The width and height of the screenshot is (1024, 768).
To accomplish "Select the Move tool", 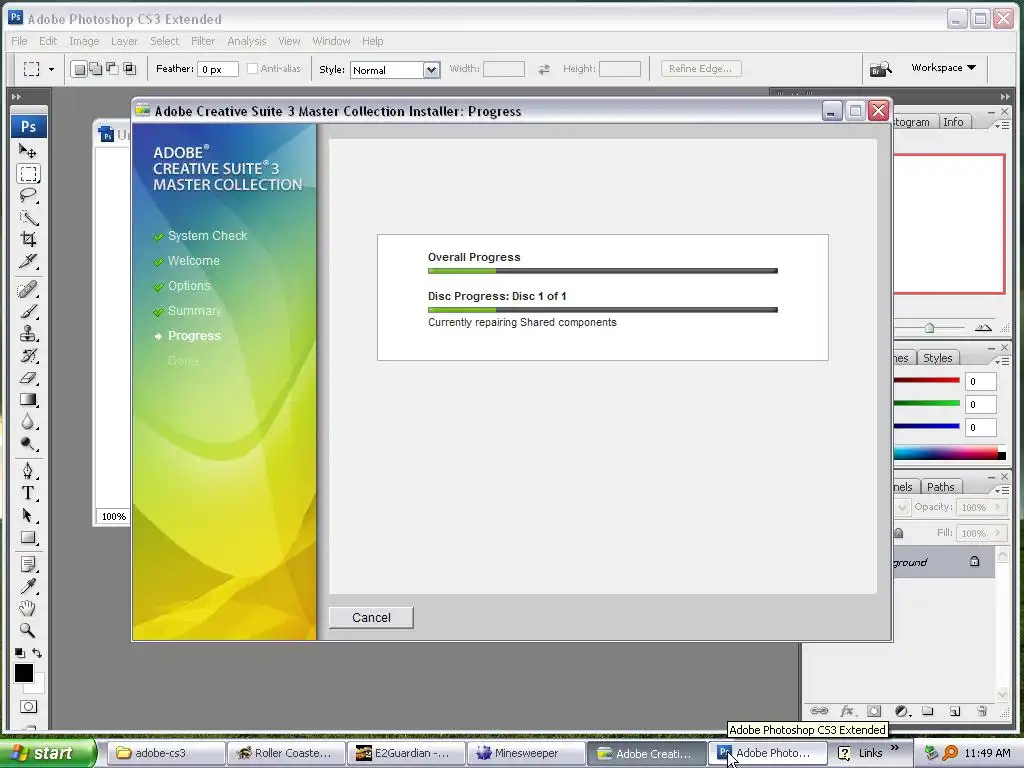I will coord(27,151).
